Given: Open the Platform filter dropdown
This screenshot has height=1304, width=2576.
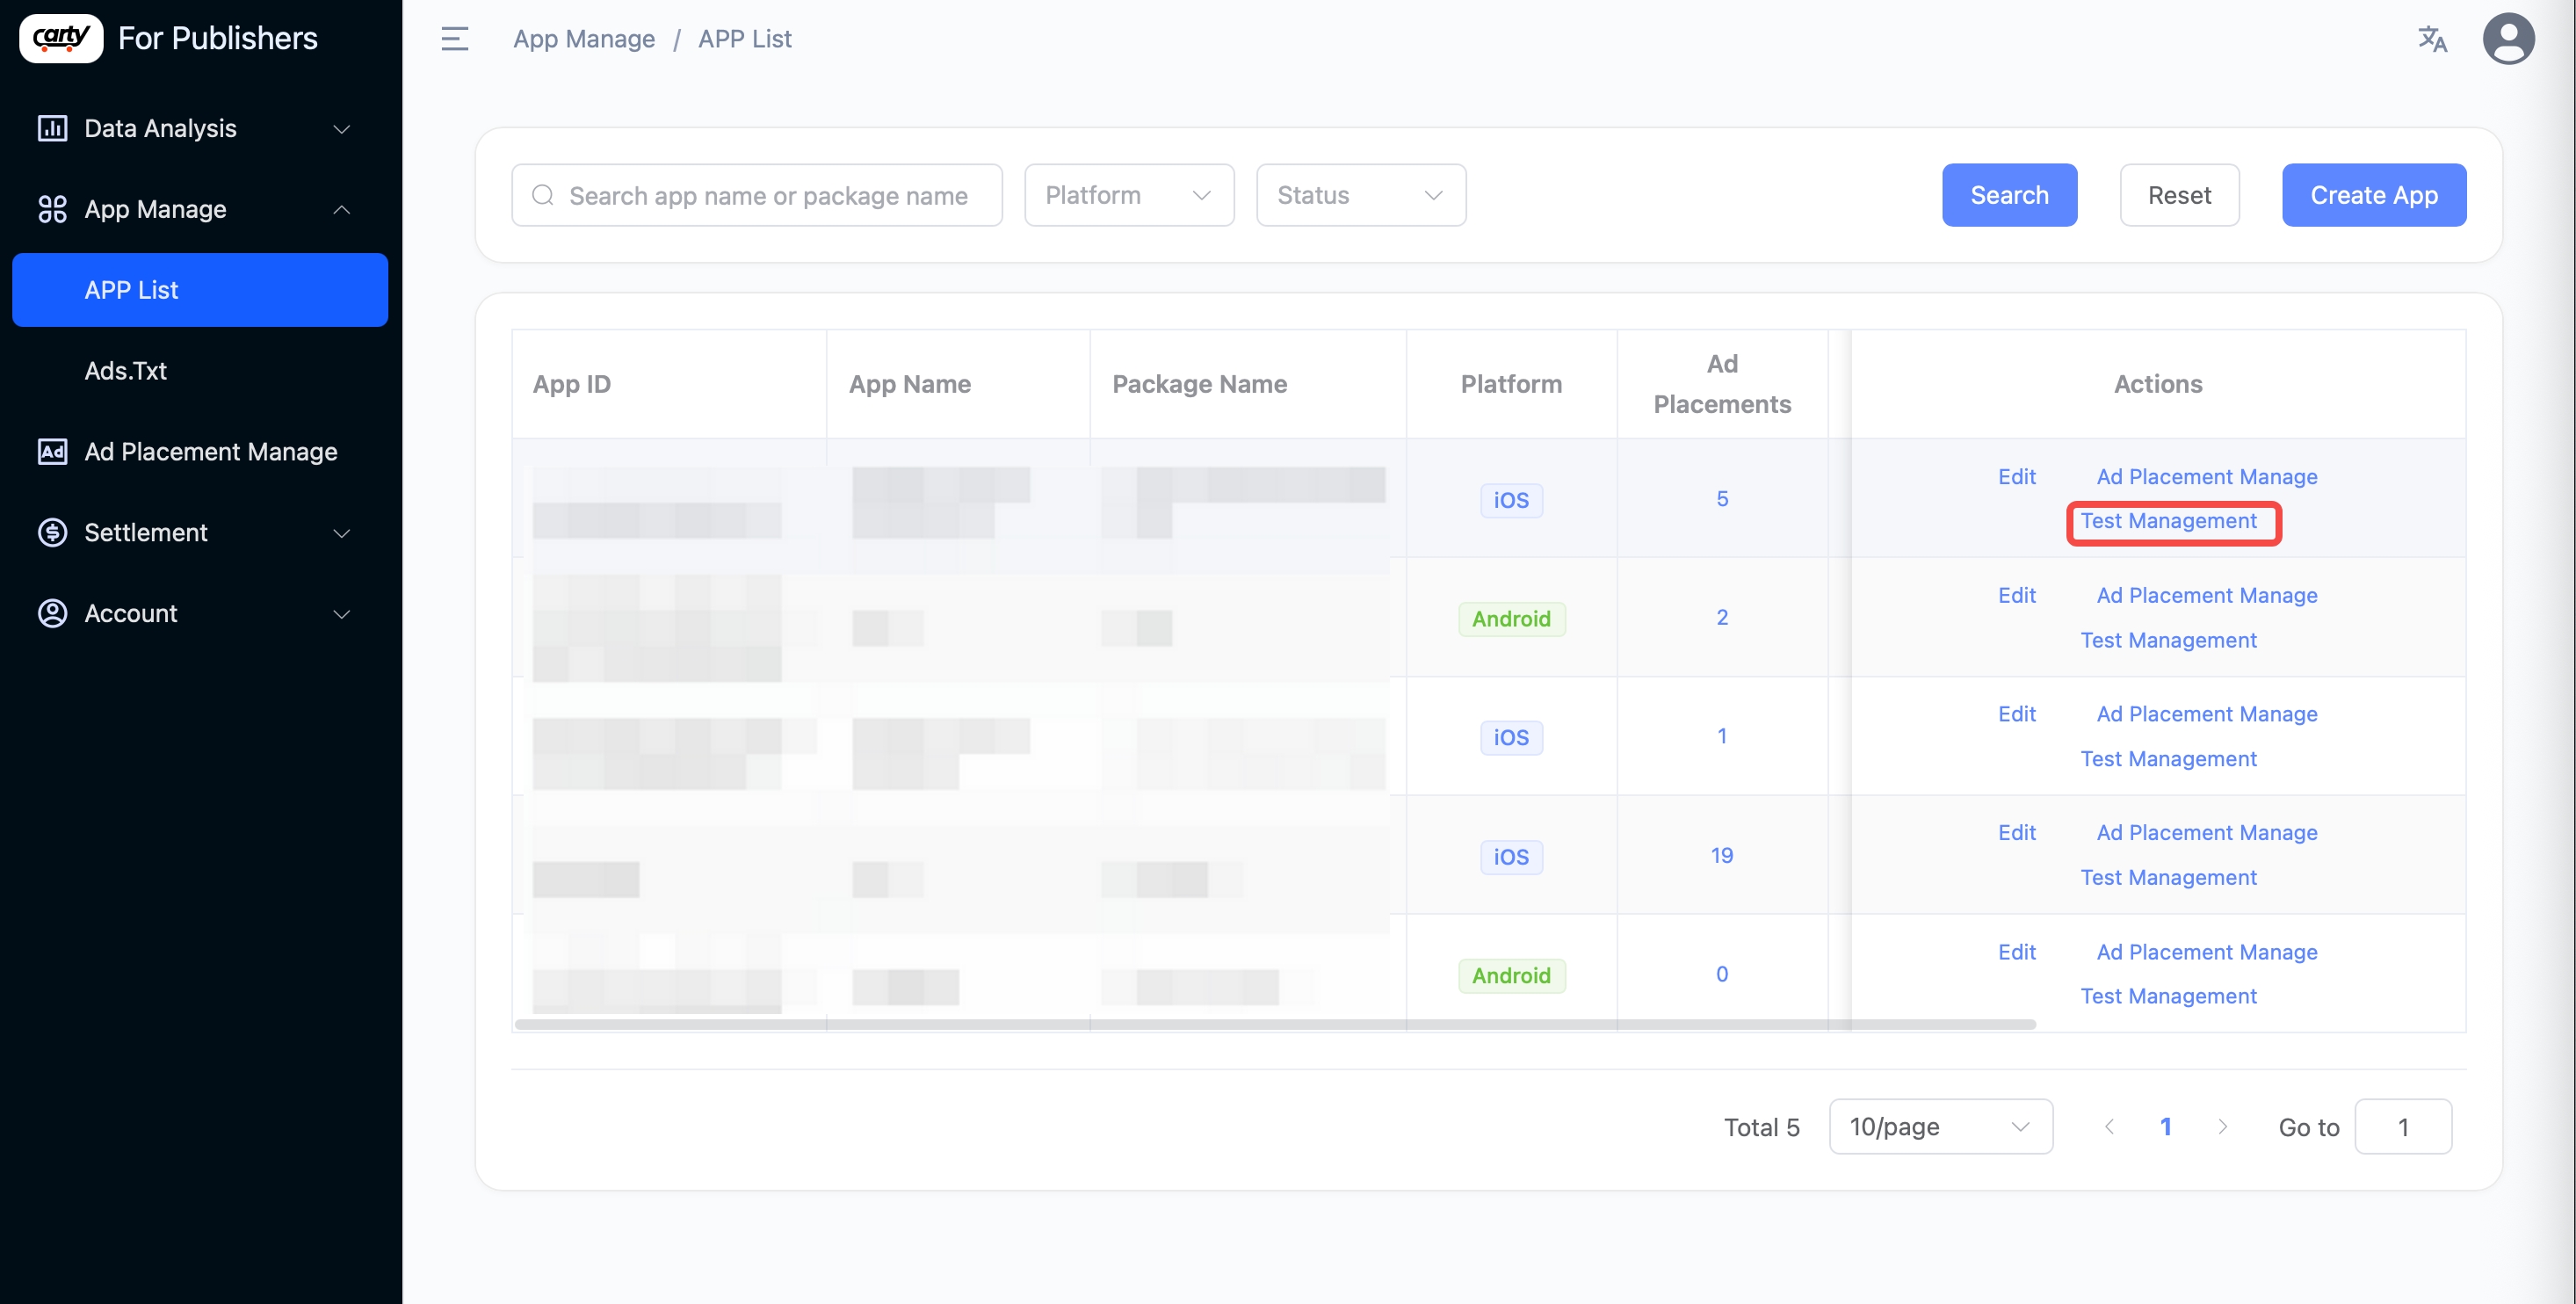Looking at the screenshot, I should coord(1128,195).
